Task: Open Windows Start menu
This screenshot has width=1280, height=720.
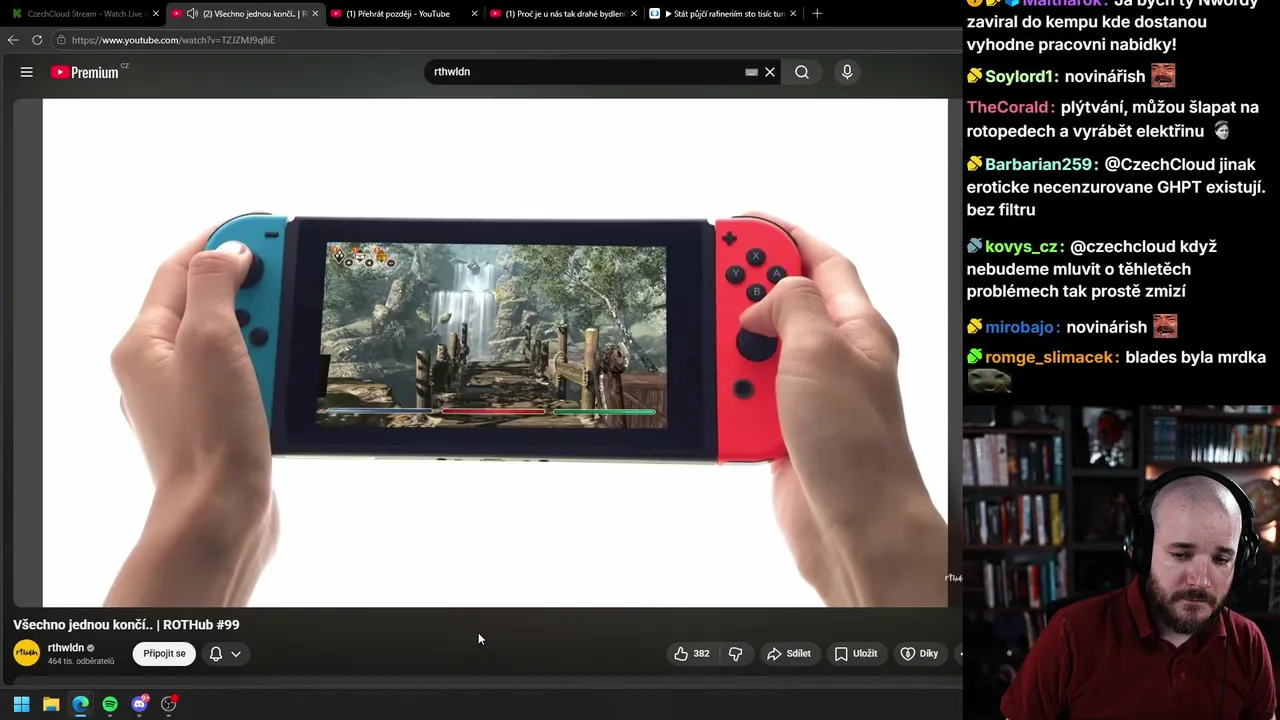Action: [21, 704]
